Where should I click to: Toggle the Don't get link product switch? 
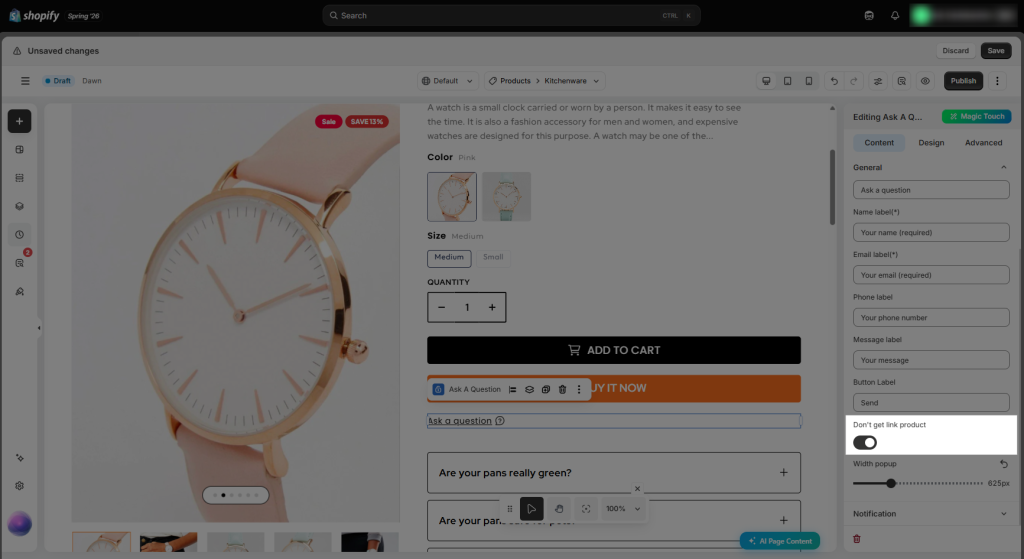pos(865,443)
